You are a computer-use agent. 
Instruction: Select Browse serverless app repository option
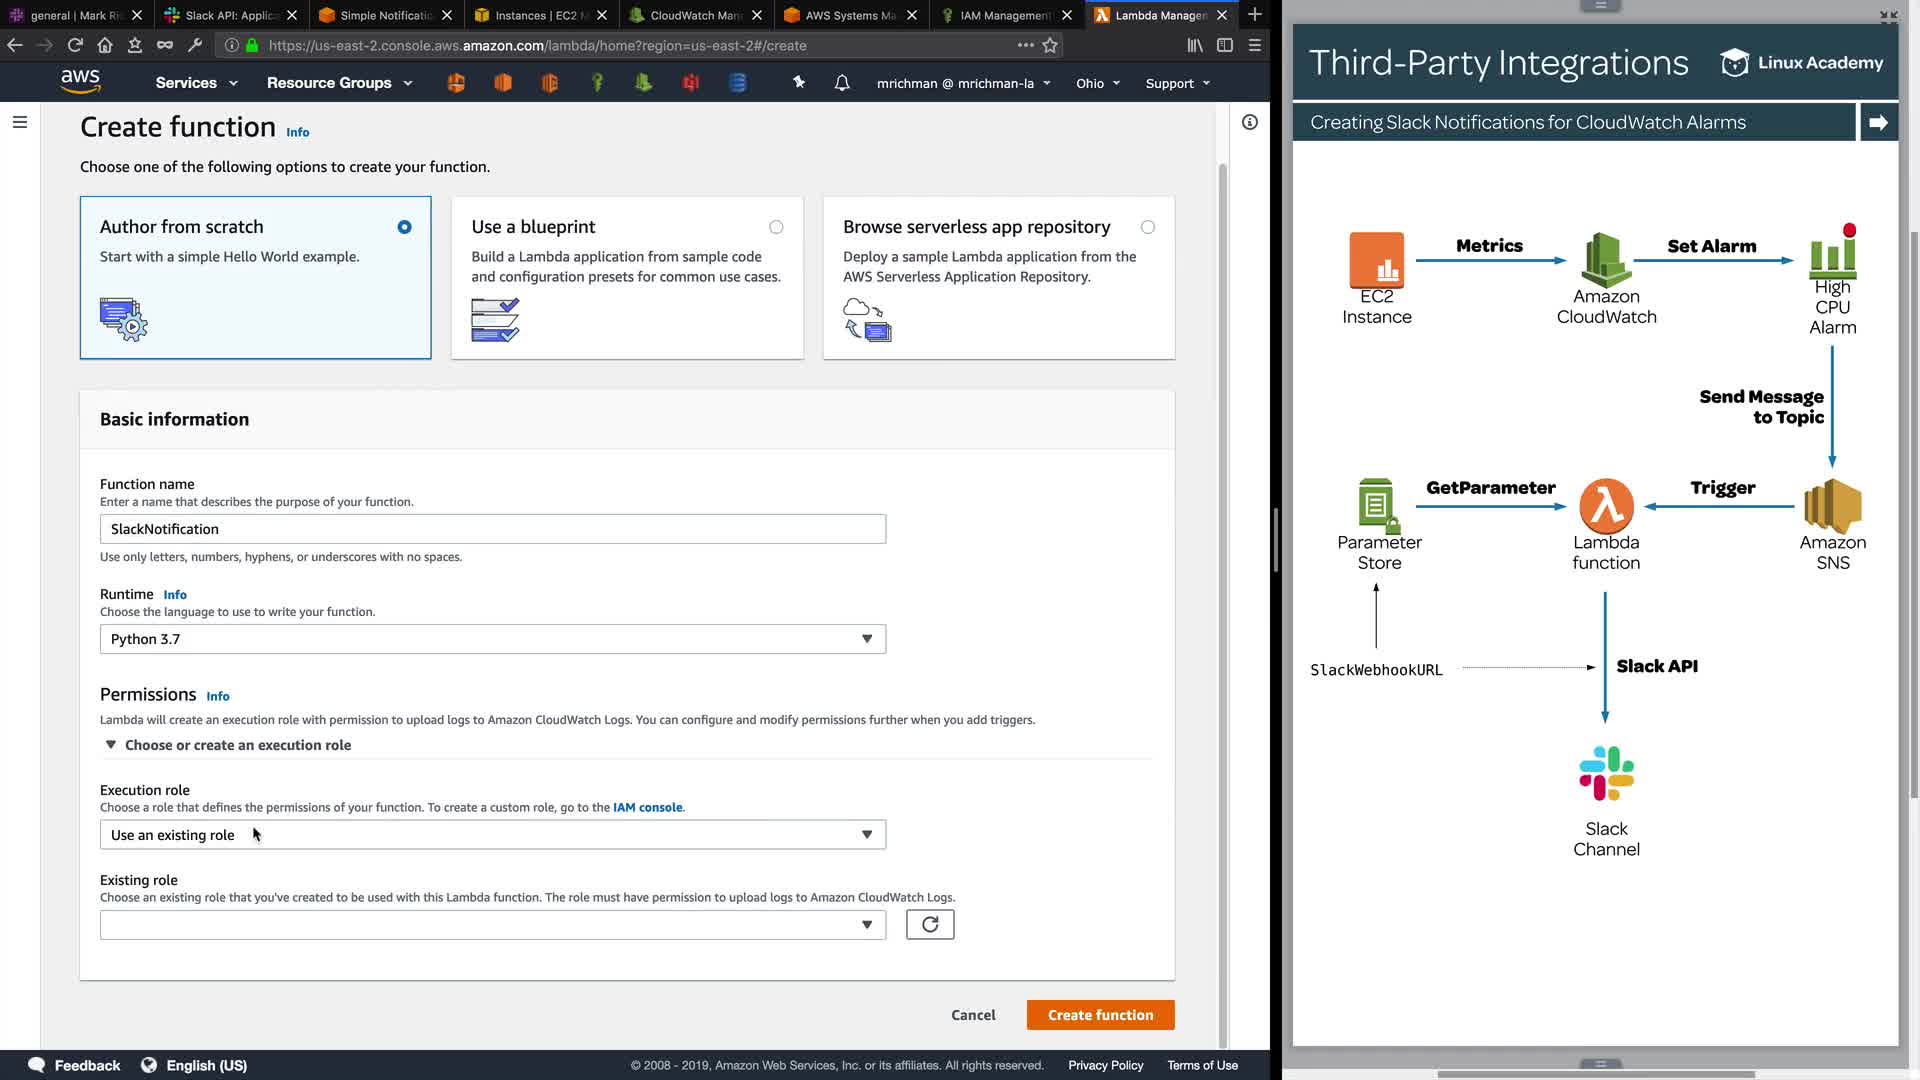click(x=1147, y=227)
